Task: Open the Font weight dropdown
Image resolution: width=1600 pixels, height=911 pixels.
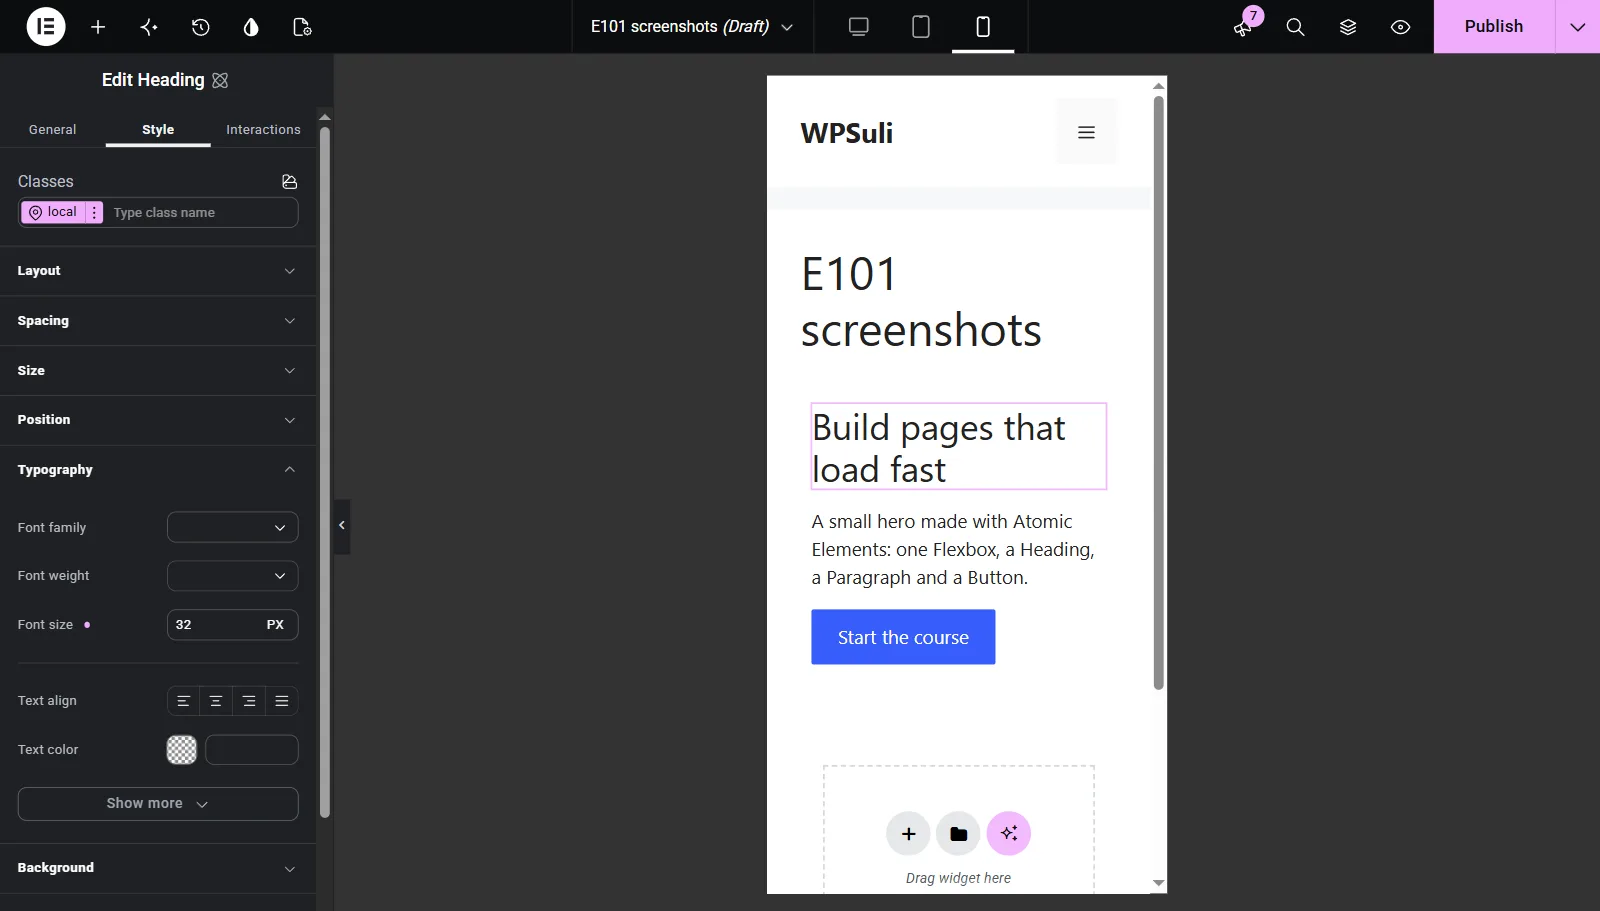Action: (x=232, y=576)
